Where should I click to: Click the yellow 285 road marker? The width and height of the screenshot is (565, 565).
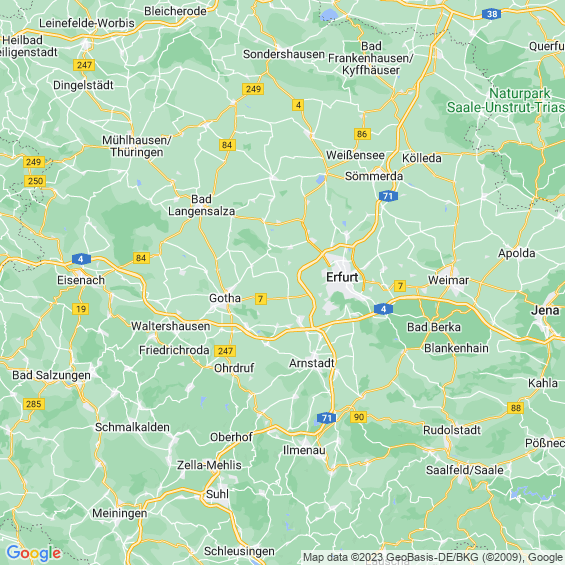point(34,404)
